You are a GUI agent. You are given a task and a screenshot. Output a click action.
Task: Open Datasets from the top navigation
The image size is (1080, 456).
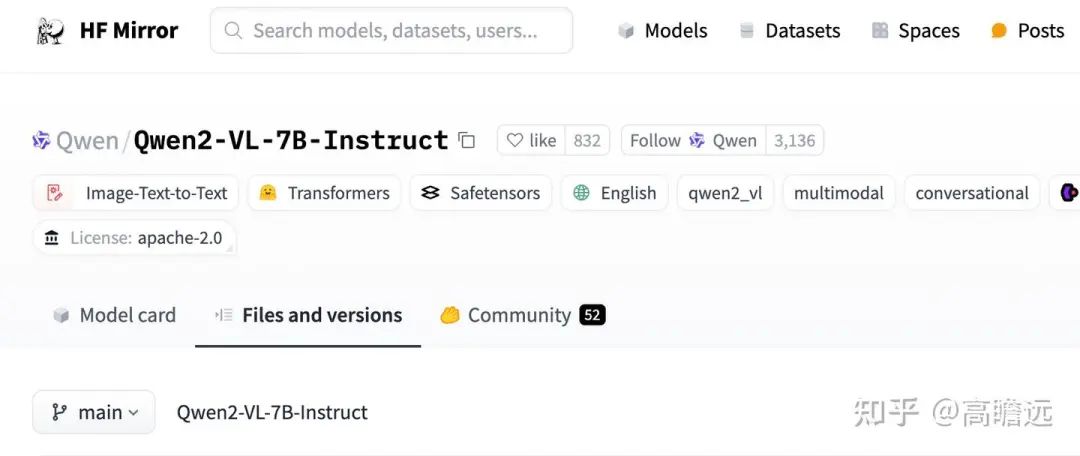[789, 30]
